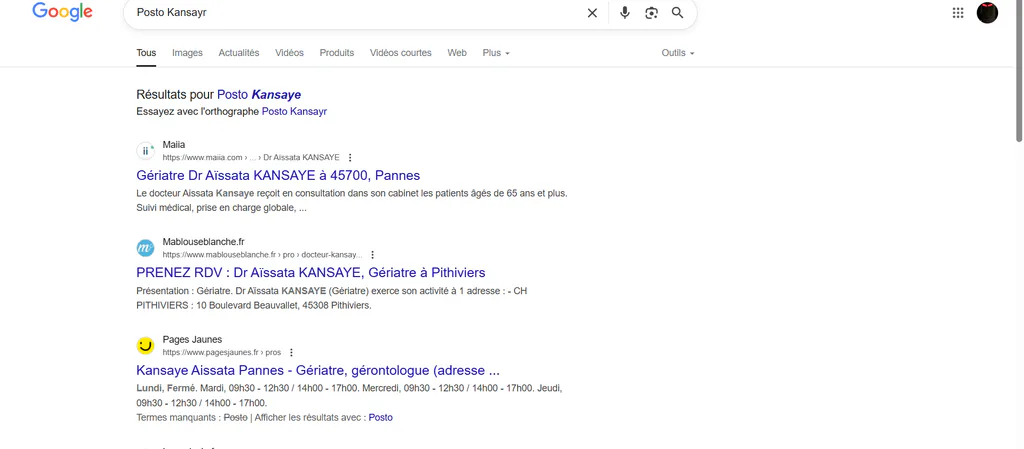Open Google Lens image search icon

coord(651,12)
